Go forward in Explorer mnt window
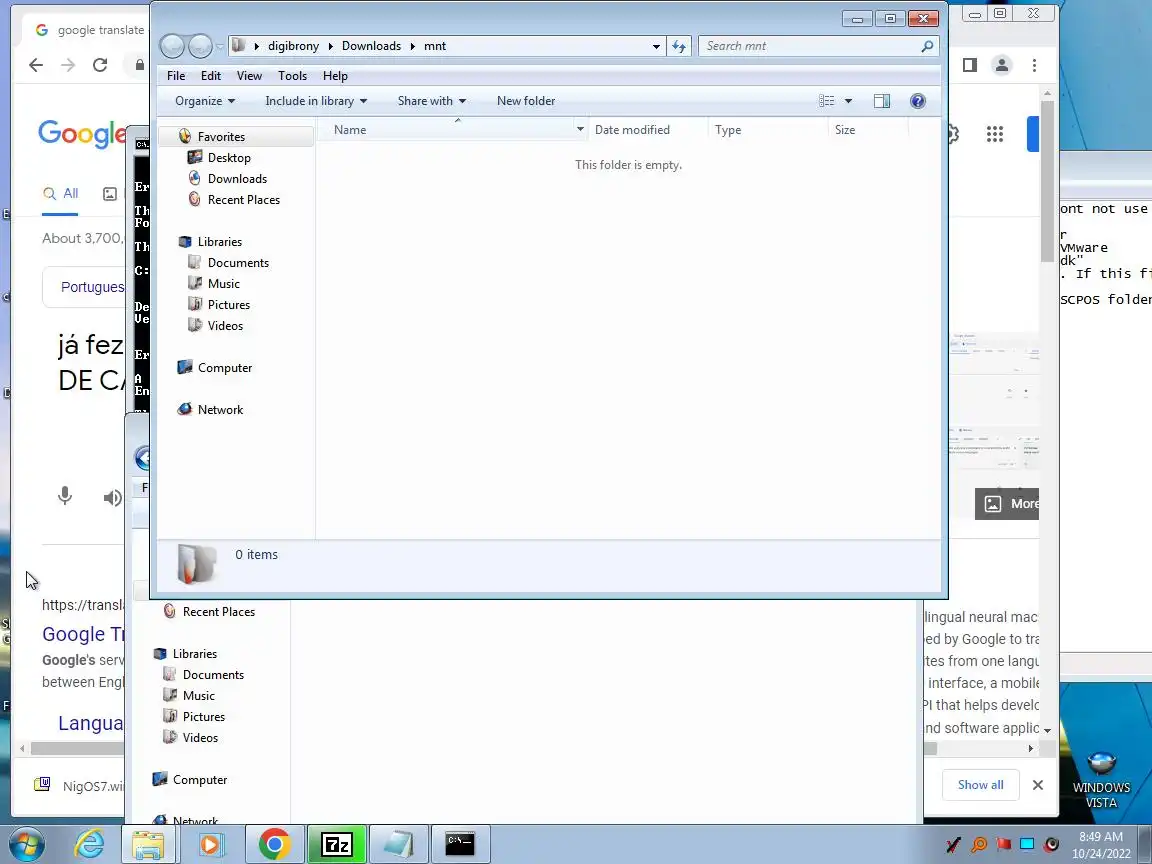The image size is (1152, 864). (x=200, y=46)
